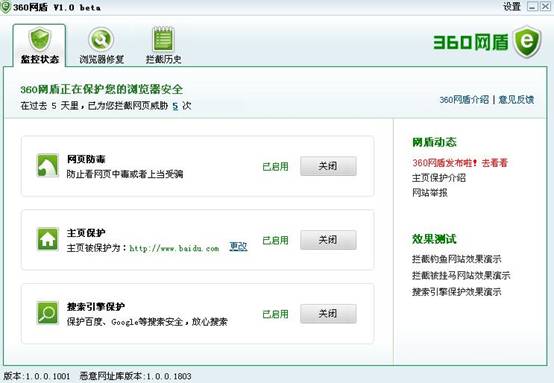Viewport: 554px width, 383px height.
Task: Click the house icon next to 主页保护
Action: pos(48,239)
